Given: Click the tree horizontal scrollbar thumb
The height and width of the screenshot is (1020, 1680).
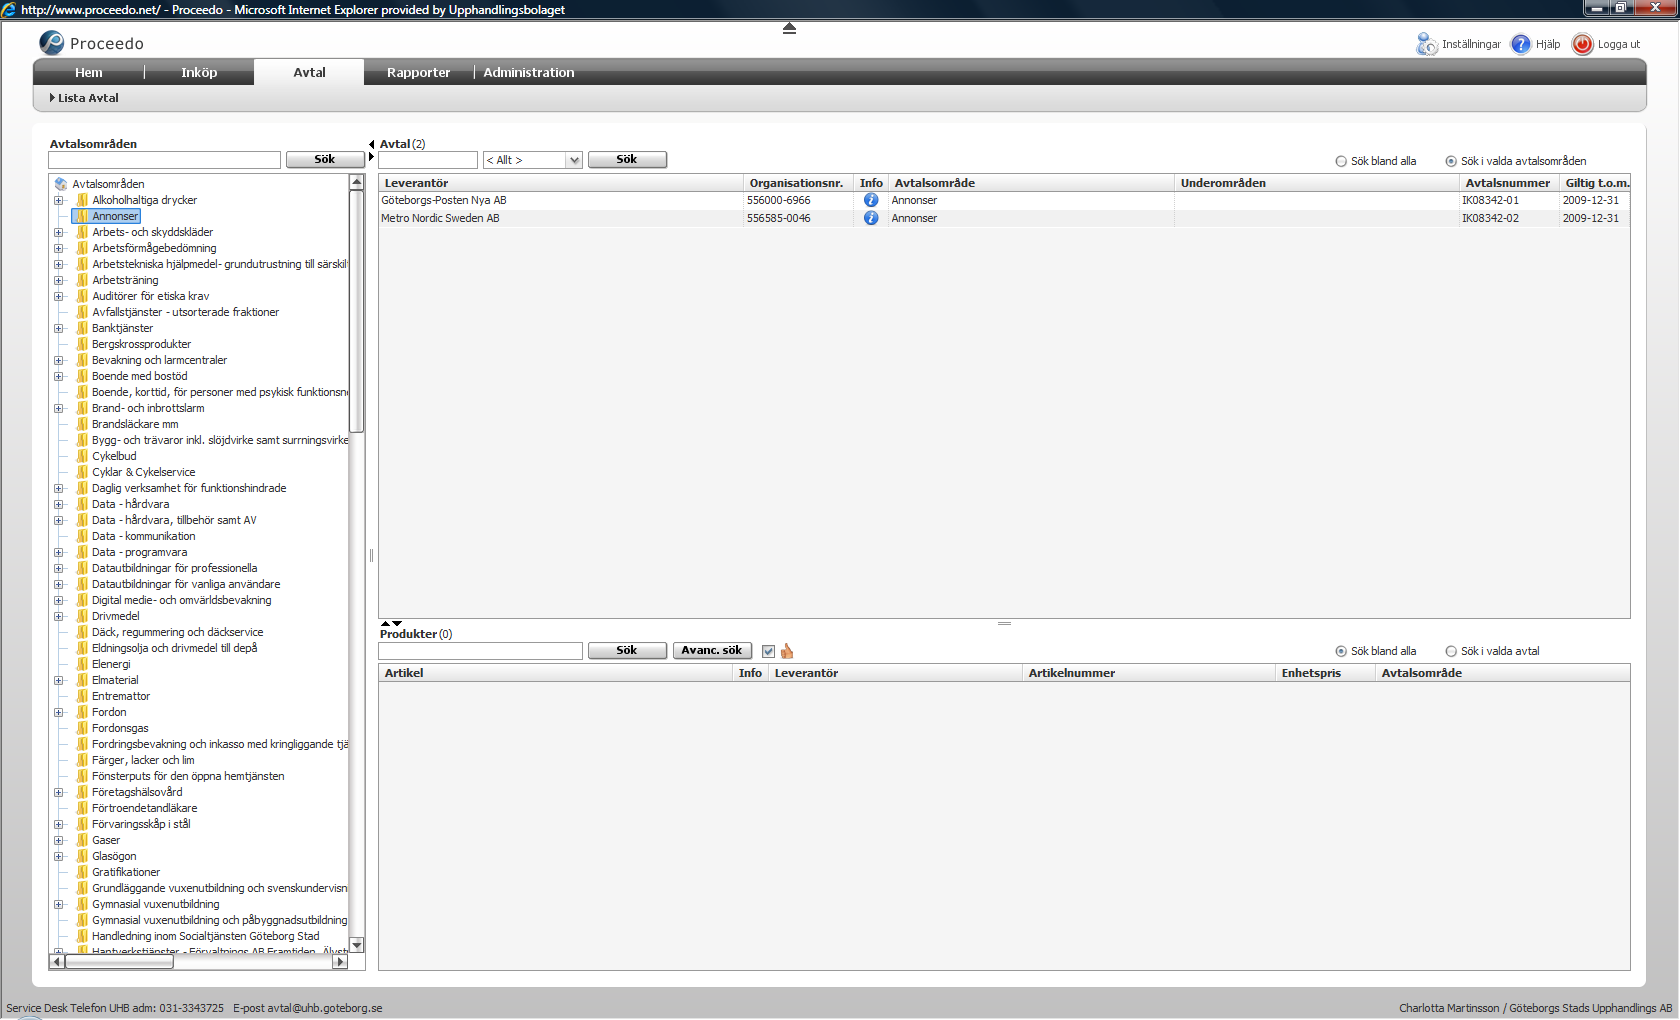Looking at the screenshot, I should [x=119, y=962].
